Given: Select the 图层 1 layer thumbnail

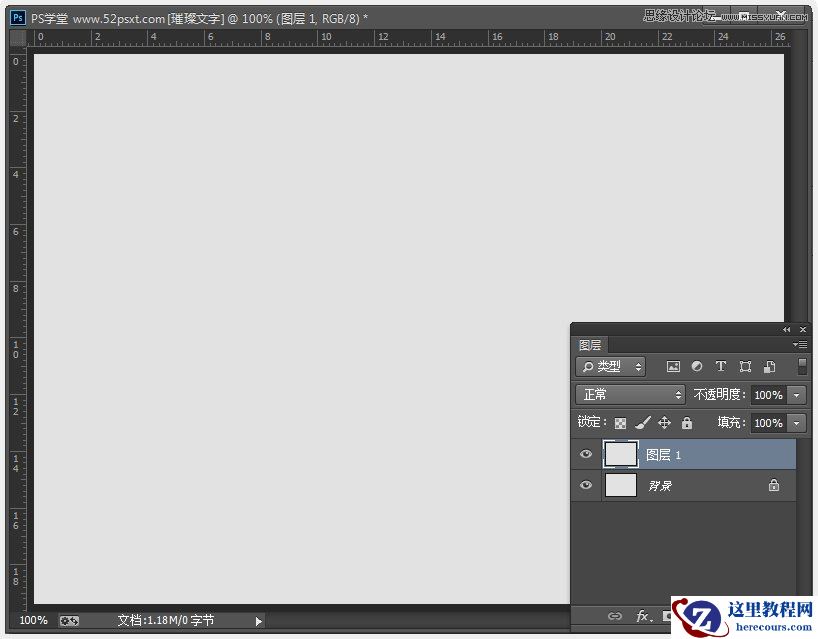Looking at the screenshot, I should [x=620, y=454].
